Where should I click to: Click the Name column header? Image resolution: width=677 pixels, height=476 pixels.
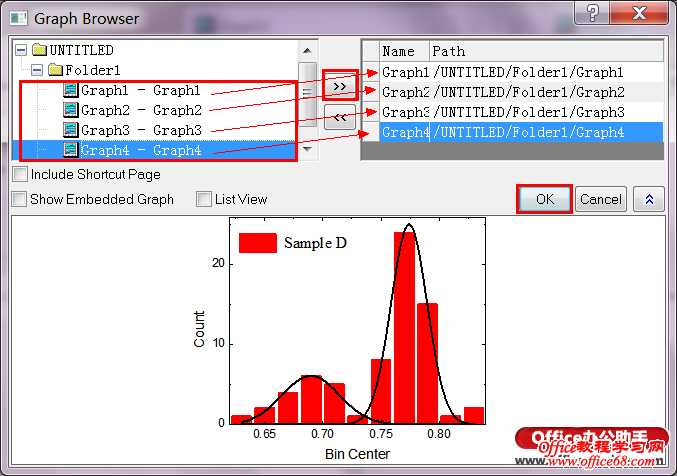click(x=405, y=51)
